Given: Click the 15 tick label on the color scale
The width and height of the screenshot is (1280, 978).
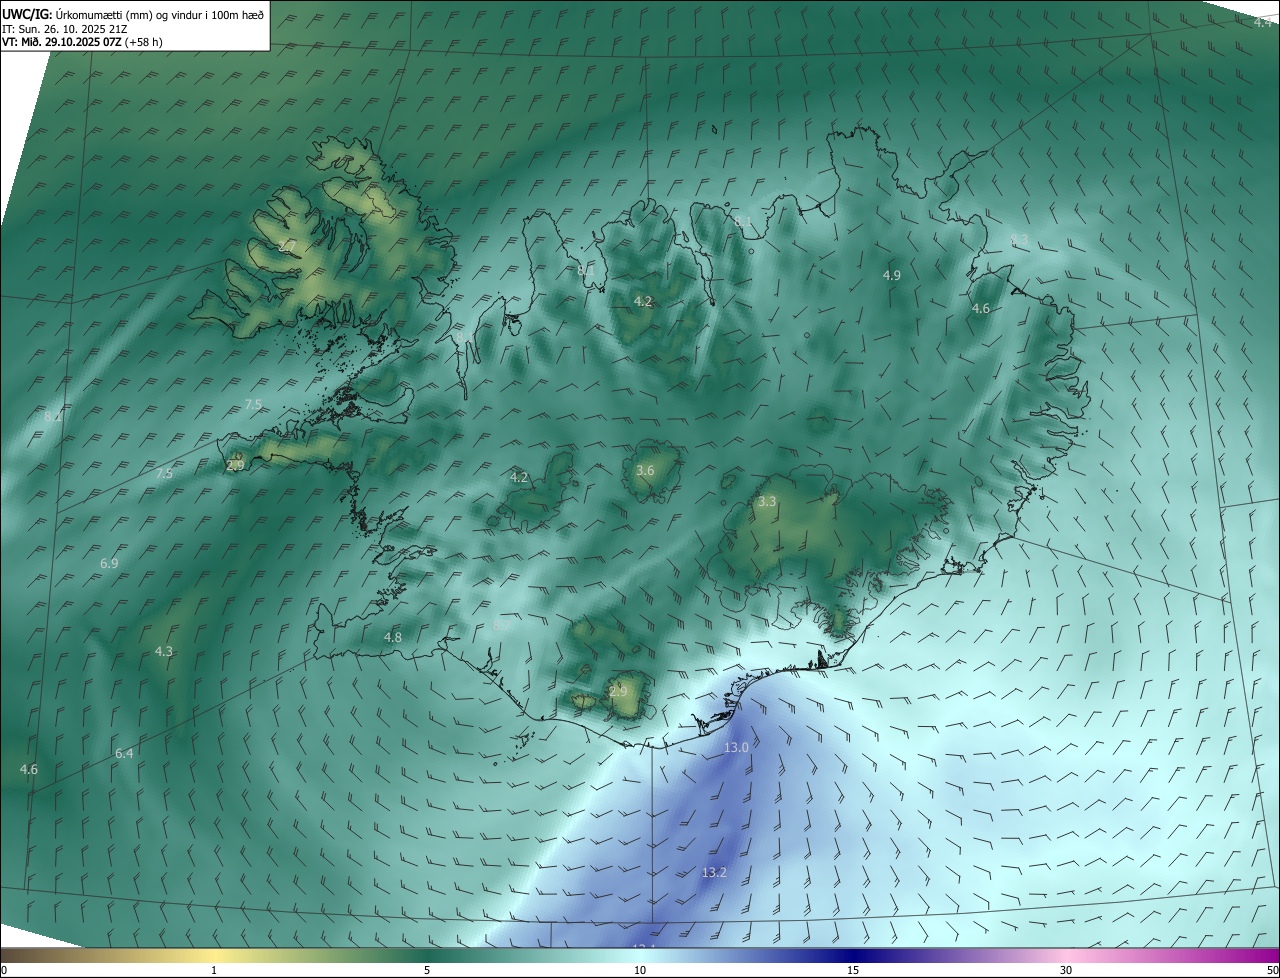Looking at the screenshot, I should [853, 971].
